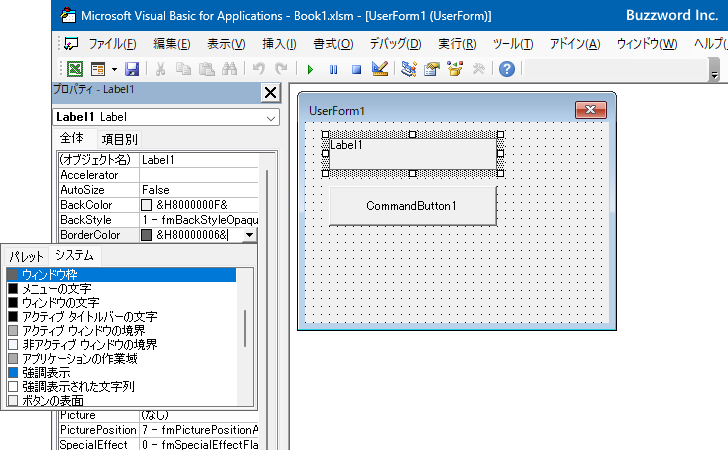Close the Properties panel with X

[x=270, y=92]
